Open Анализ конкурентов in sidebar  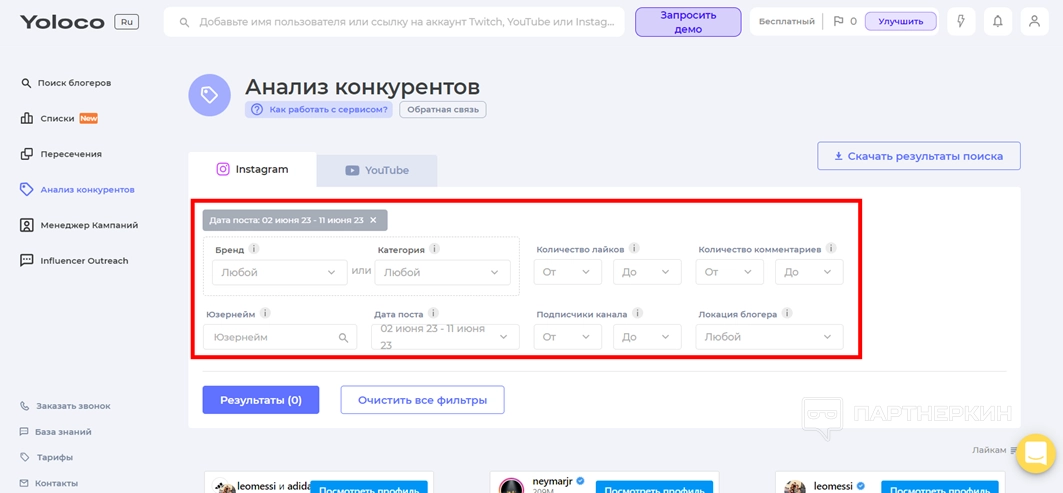point(77,189)
